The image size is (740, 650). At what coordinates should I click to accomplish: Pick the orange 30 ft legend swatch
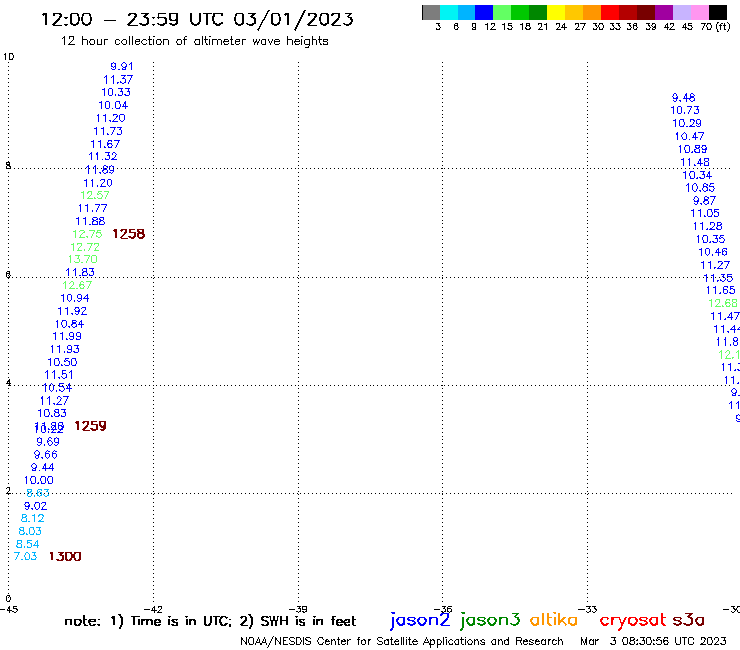(592, 12)
